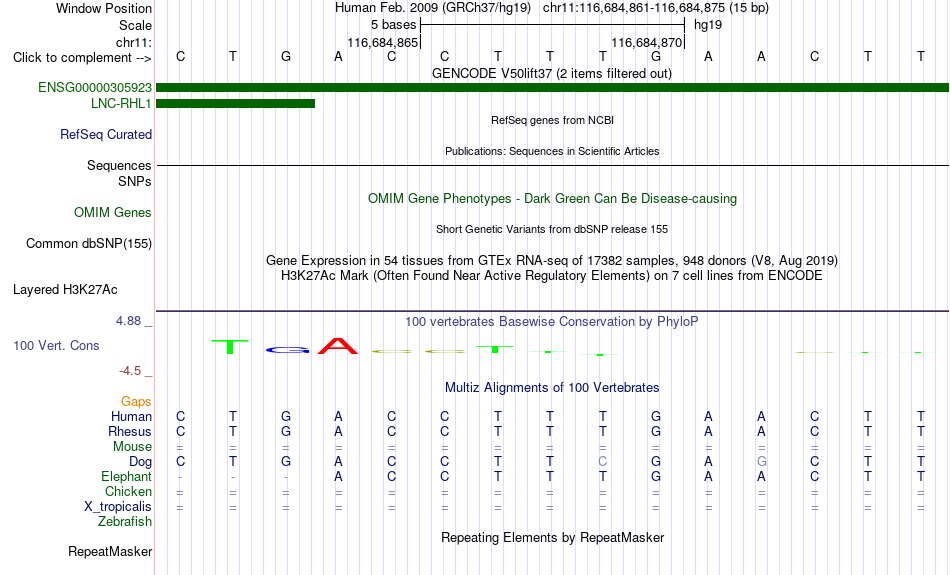Click the large red A in PhyloP logo
950x575 pixels.
pos(338,346)
